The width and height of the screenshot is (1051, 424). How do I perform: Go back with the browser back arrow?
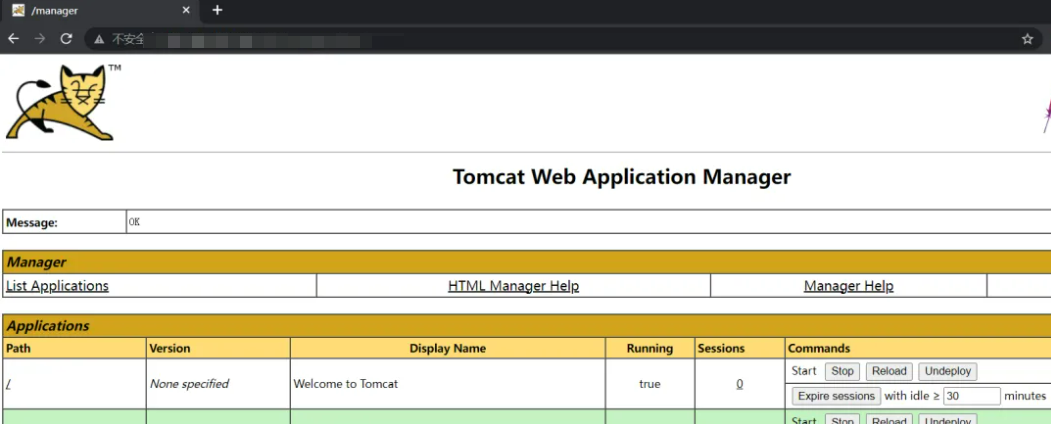coord(13,39)
